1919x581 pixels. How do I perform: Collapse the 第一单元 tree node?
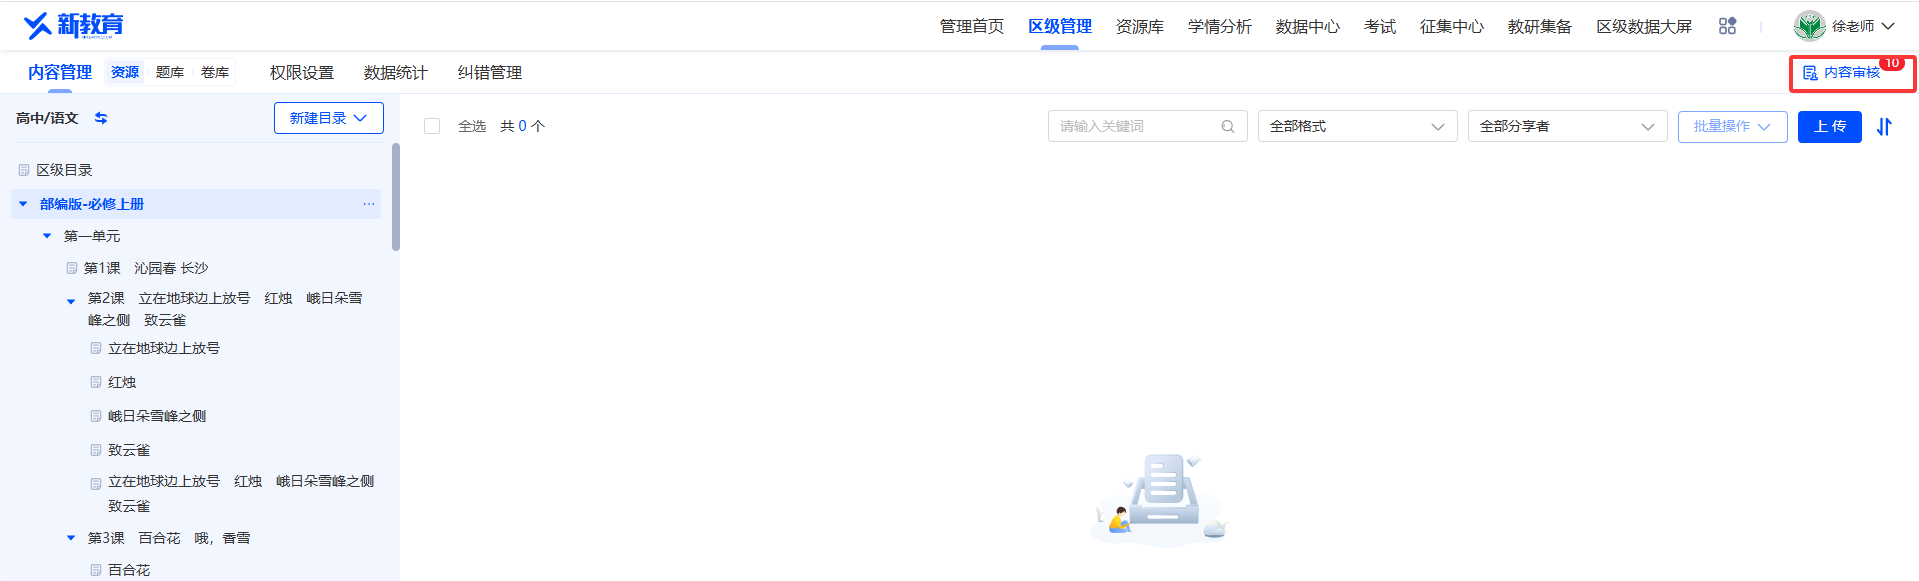click(x=47, y=236)
